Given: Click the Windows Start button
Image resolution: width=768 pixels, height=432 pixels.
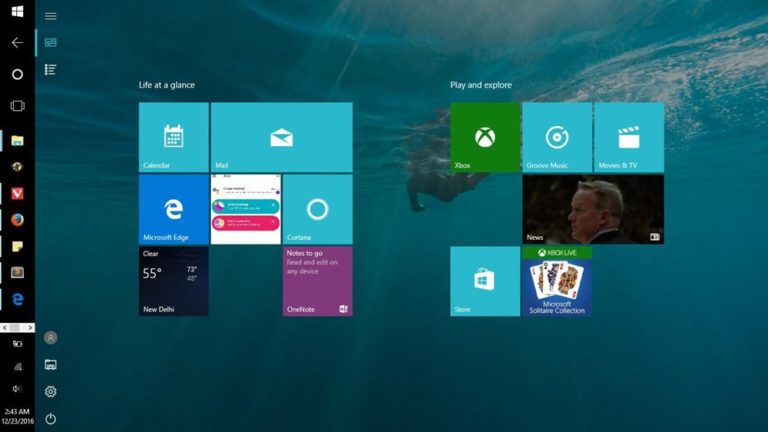Looking at the screenshot, I should point(17,11).
